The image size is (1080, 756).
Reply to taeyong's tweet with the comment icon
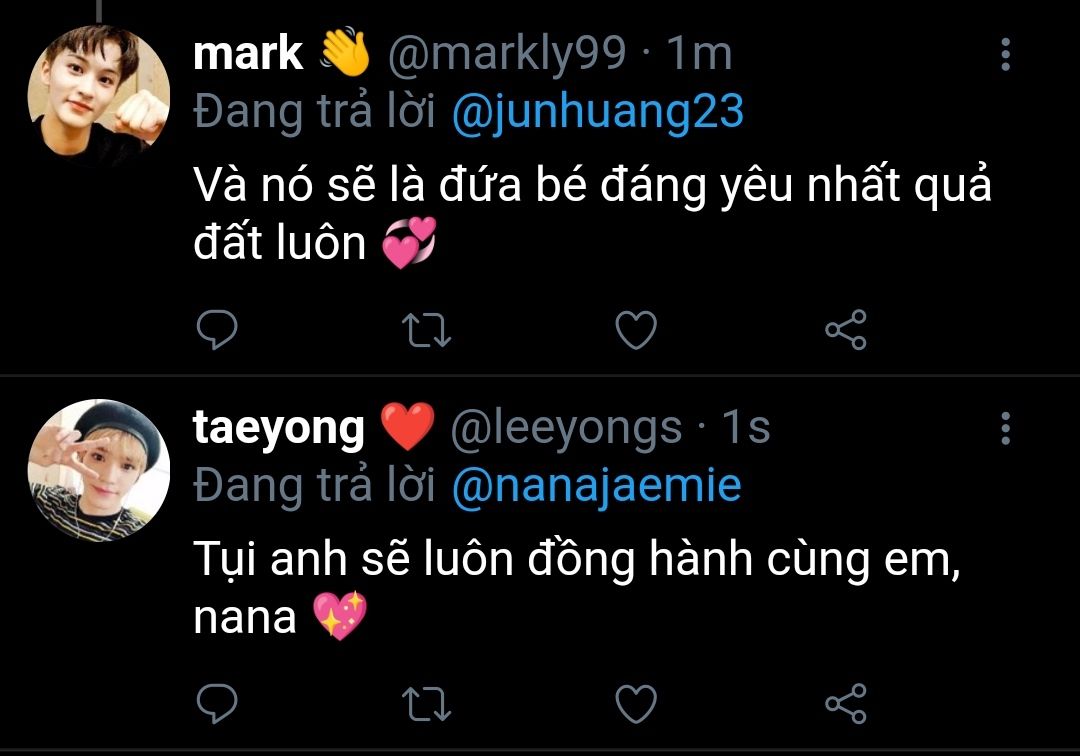tap(217, 704)
